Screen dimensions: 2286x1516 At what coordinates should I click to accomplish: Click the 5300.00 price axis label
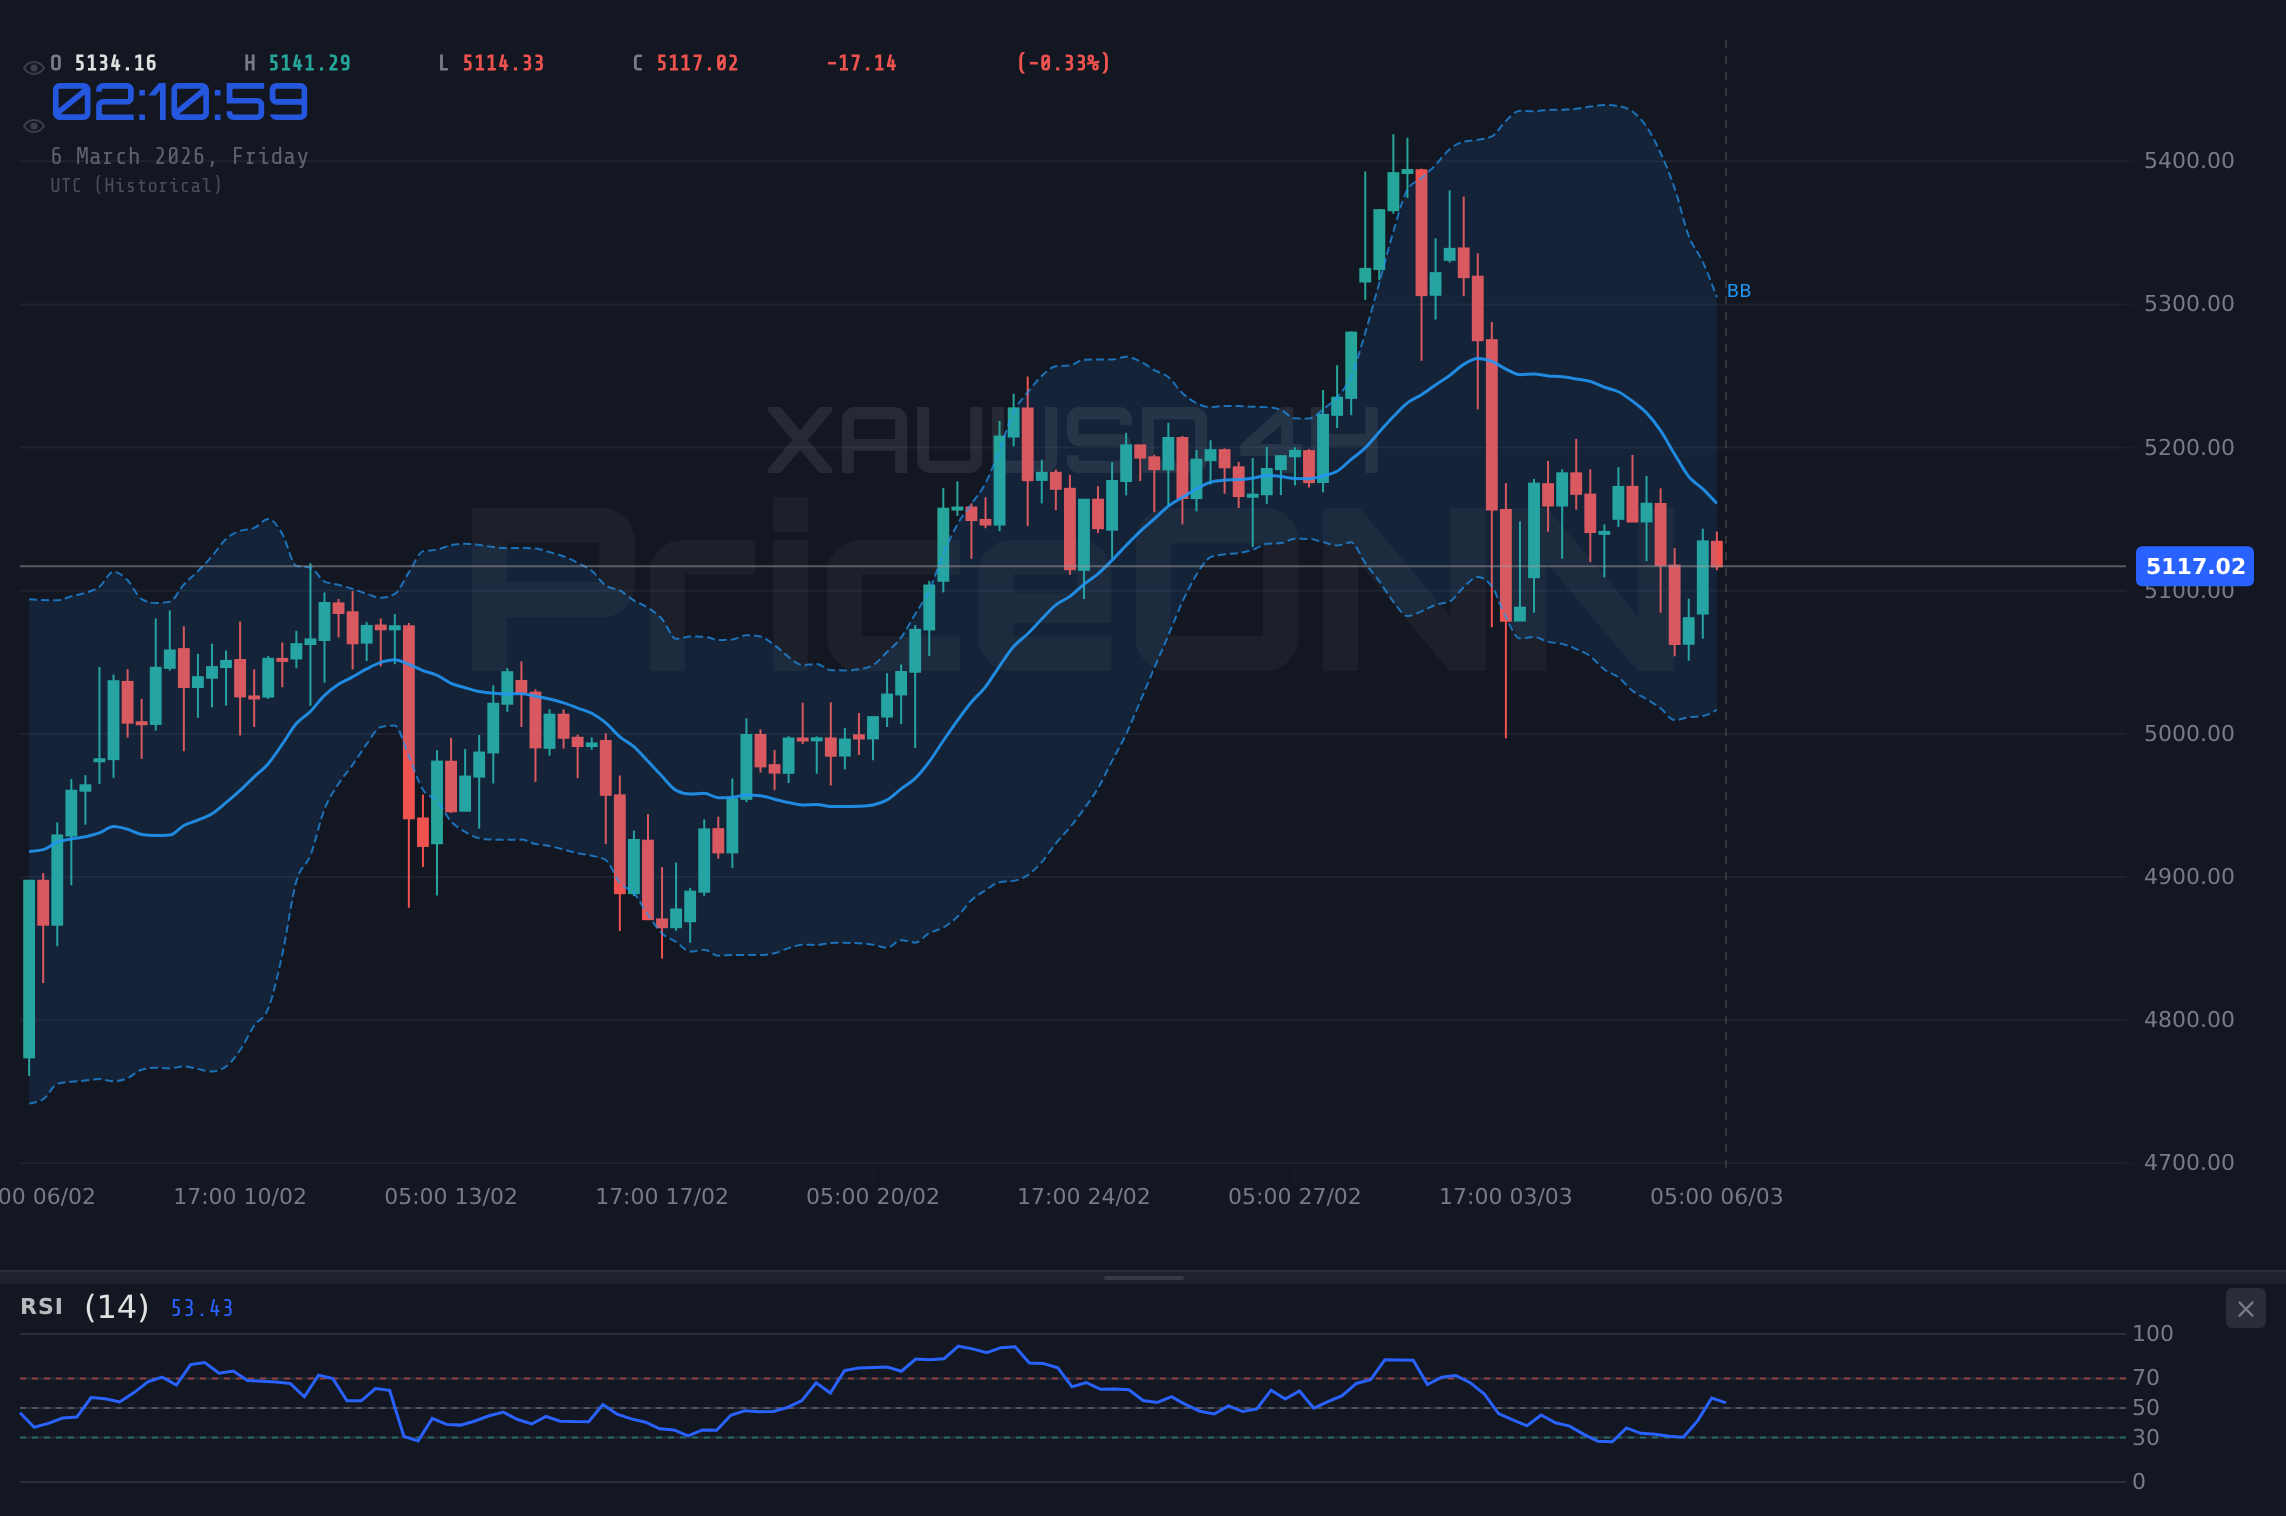point(2189,304)
